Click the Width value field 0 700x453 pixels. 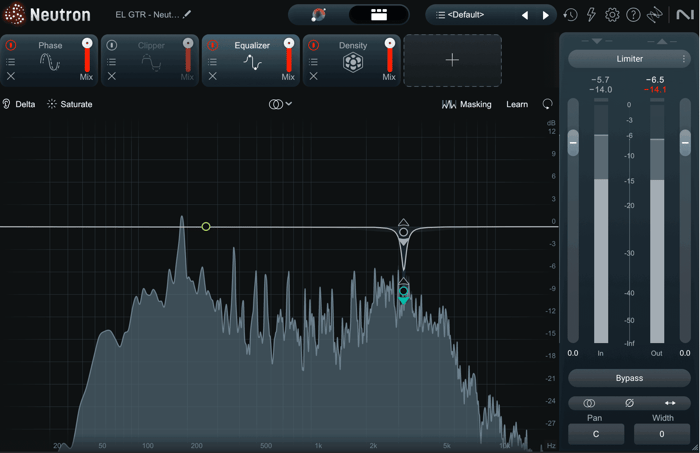click(662, 434)
